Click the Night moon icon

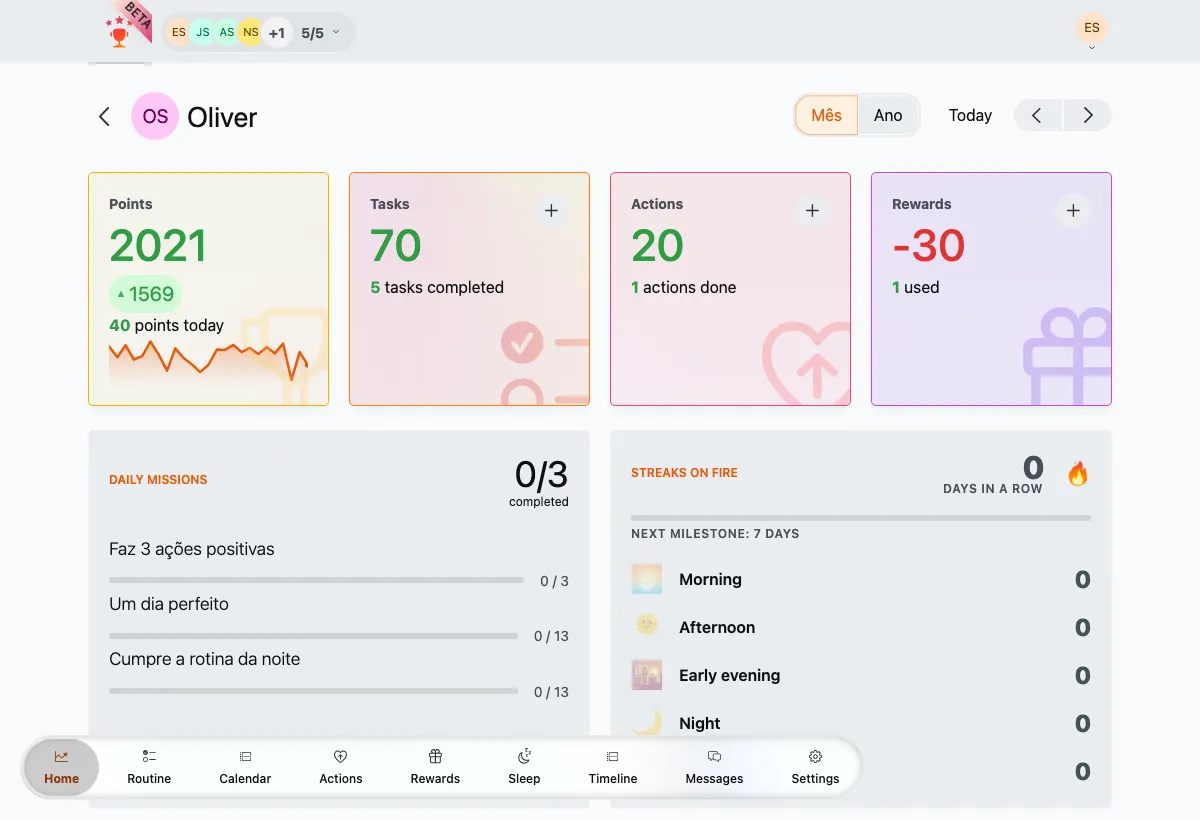pos(647,721)
